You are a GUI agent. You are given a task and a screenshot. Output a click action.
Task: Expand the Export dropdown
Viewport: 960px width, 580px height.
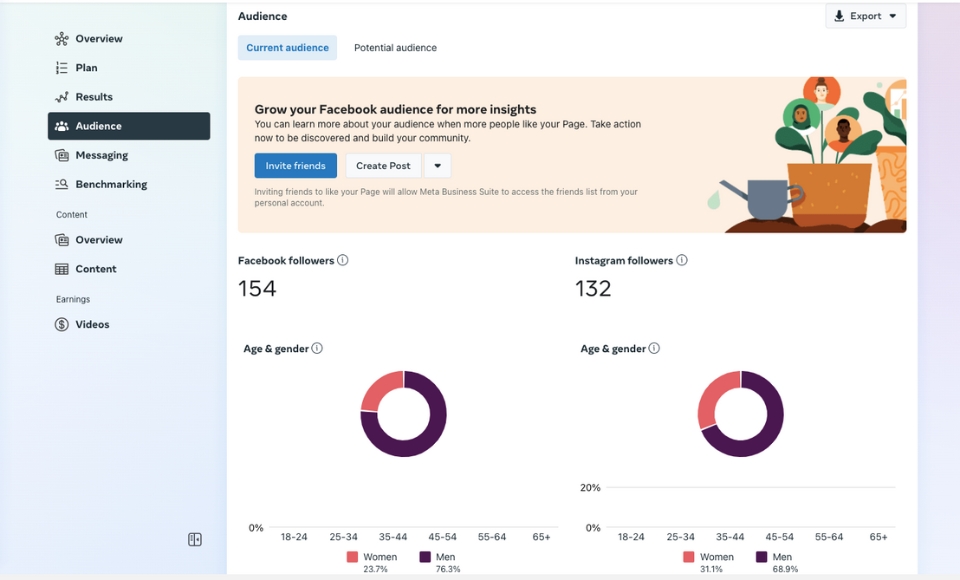pos(891,15)
